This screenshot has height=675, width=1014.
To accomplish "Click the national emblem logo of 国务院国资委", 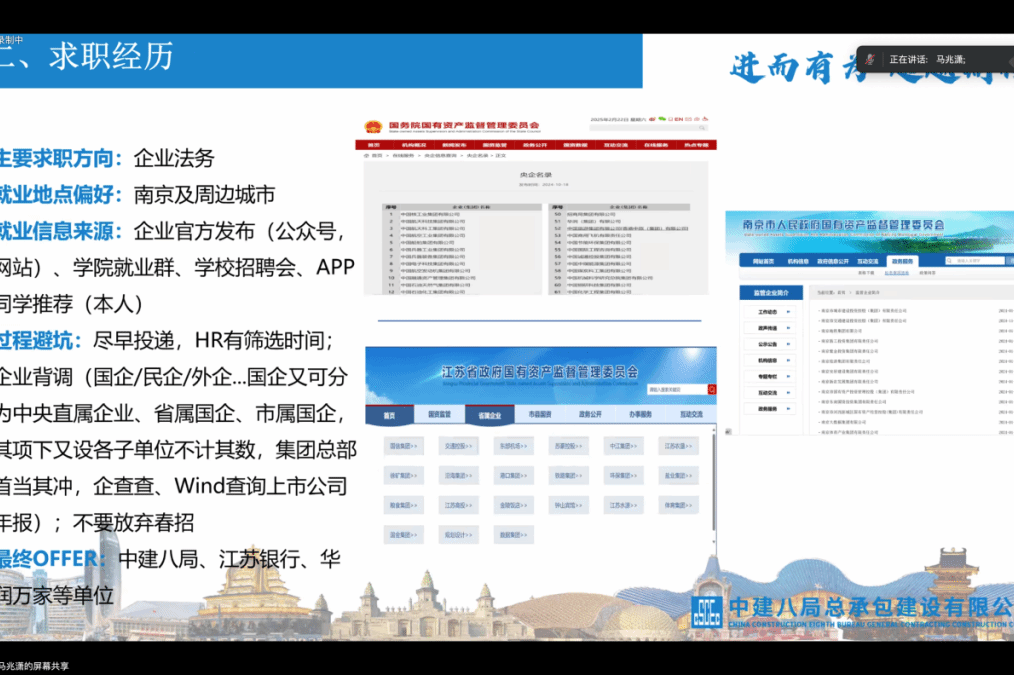I will pyautogui.click(x=373, y=127).
